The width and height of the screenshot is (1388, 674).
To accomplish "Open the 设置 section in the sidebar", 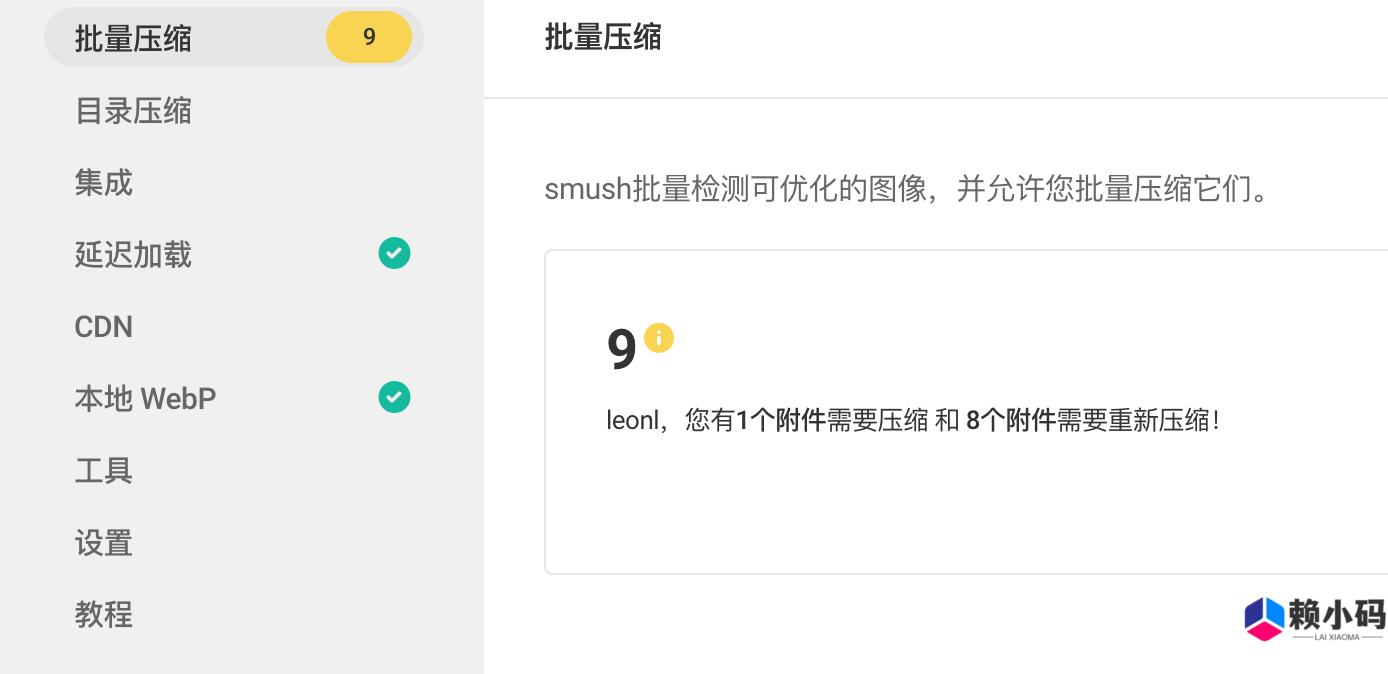I will (103, 542).
